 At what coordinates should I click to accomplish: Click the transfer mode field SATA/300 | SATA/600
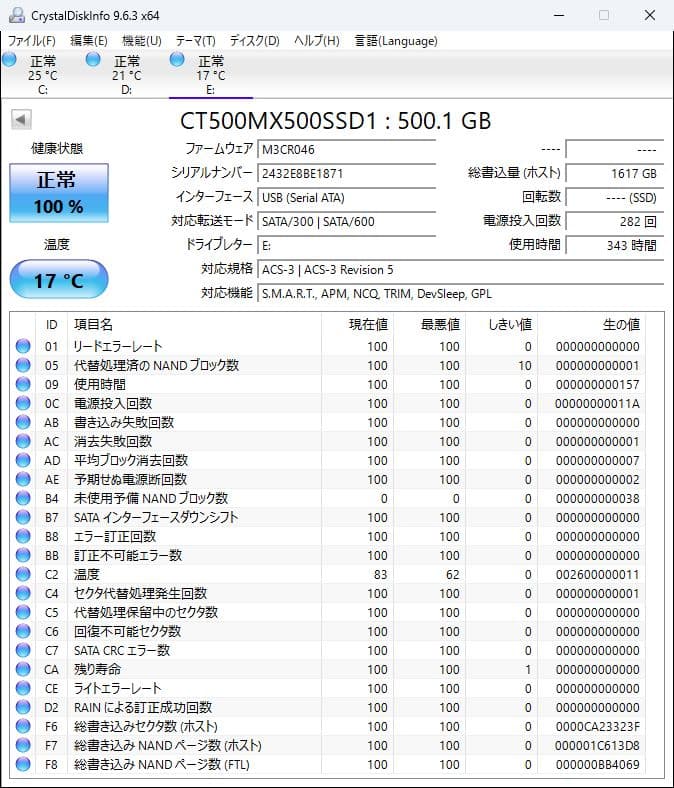346,222
